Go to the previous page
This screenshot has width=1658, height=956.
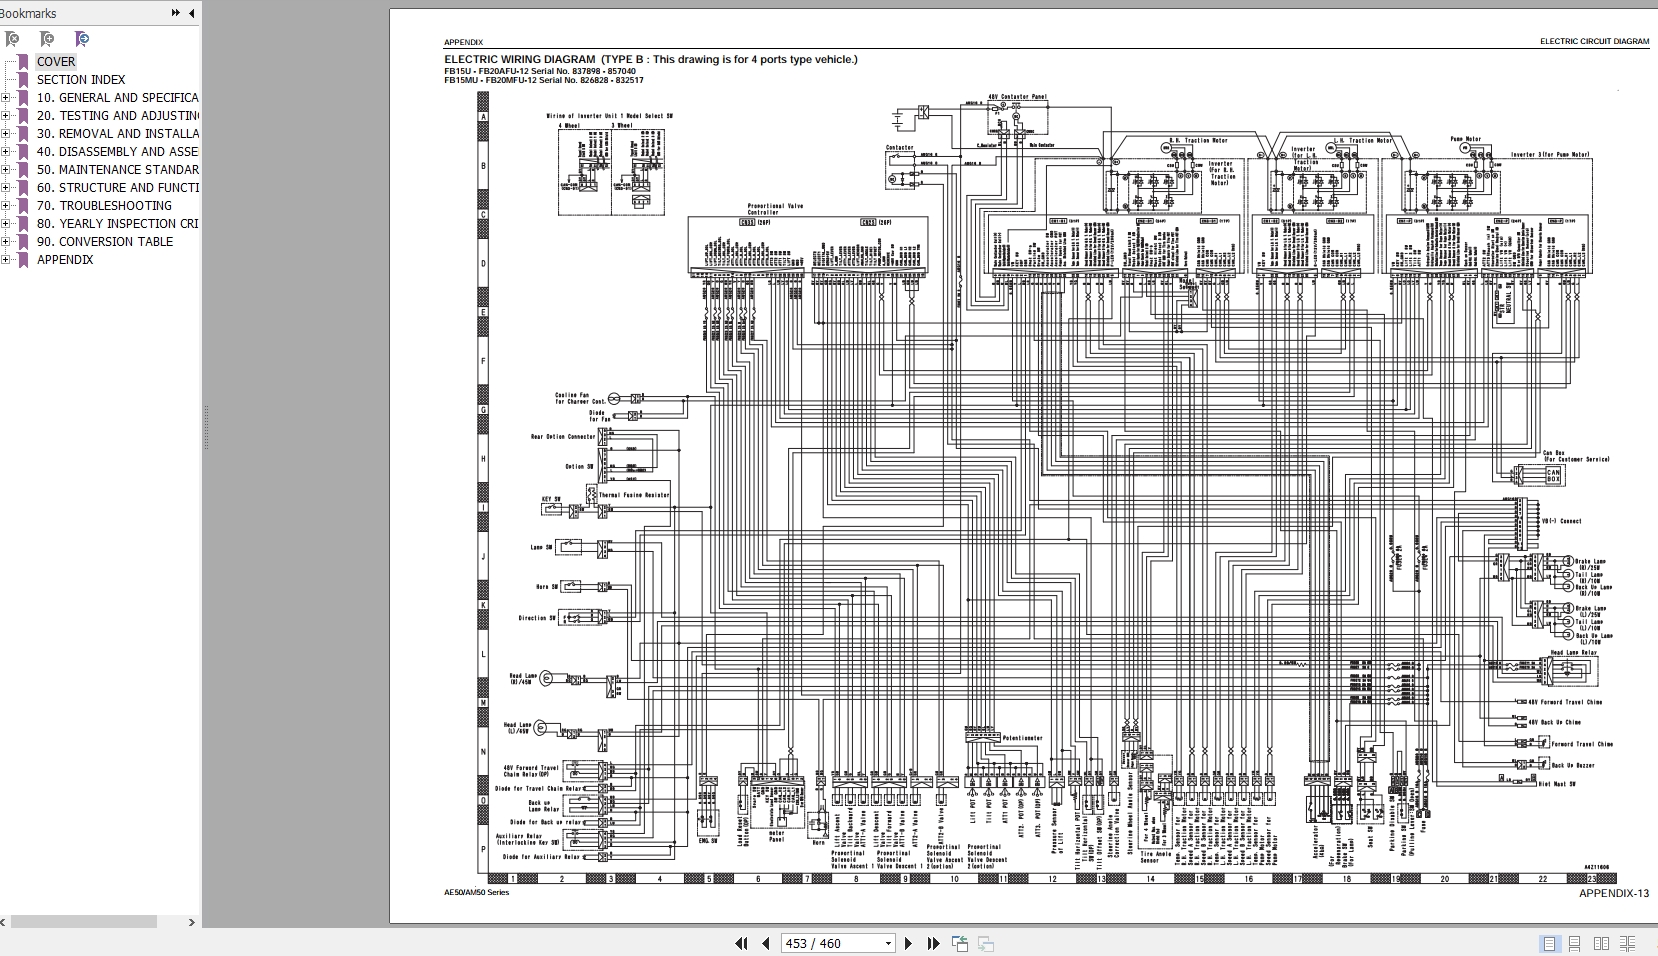766,943
